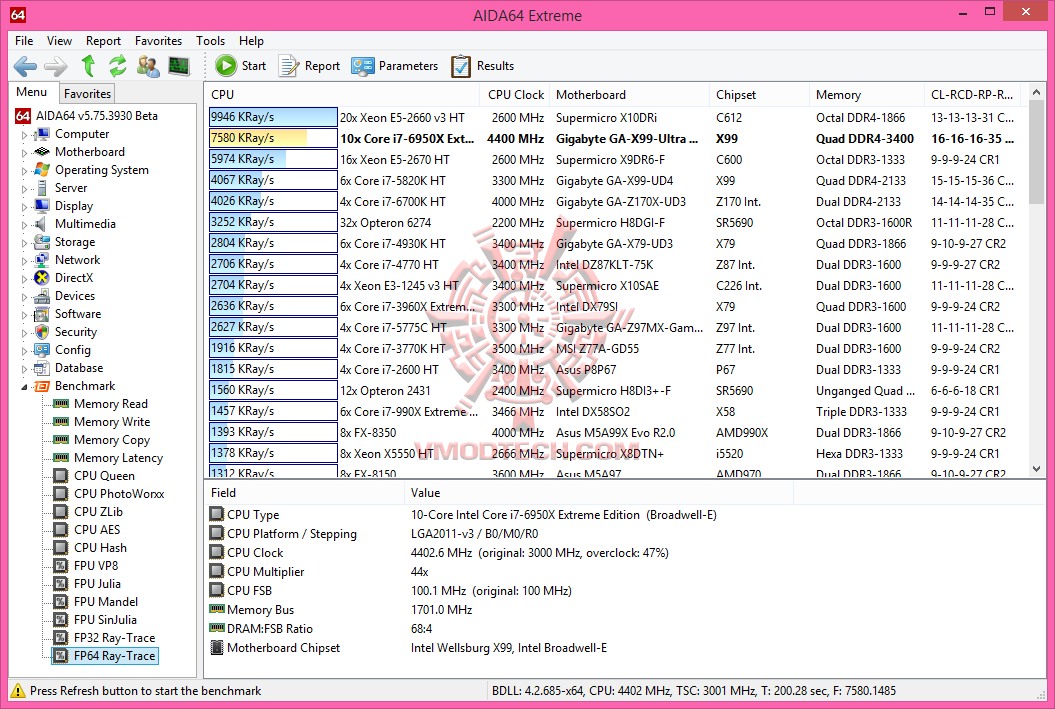
Task: Click the Back navigation arrow icon
Action: 25,66
